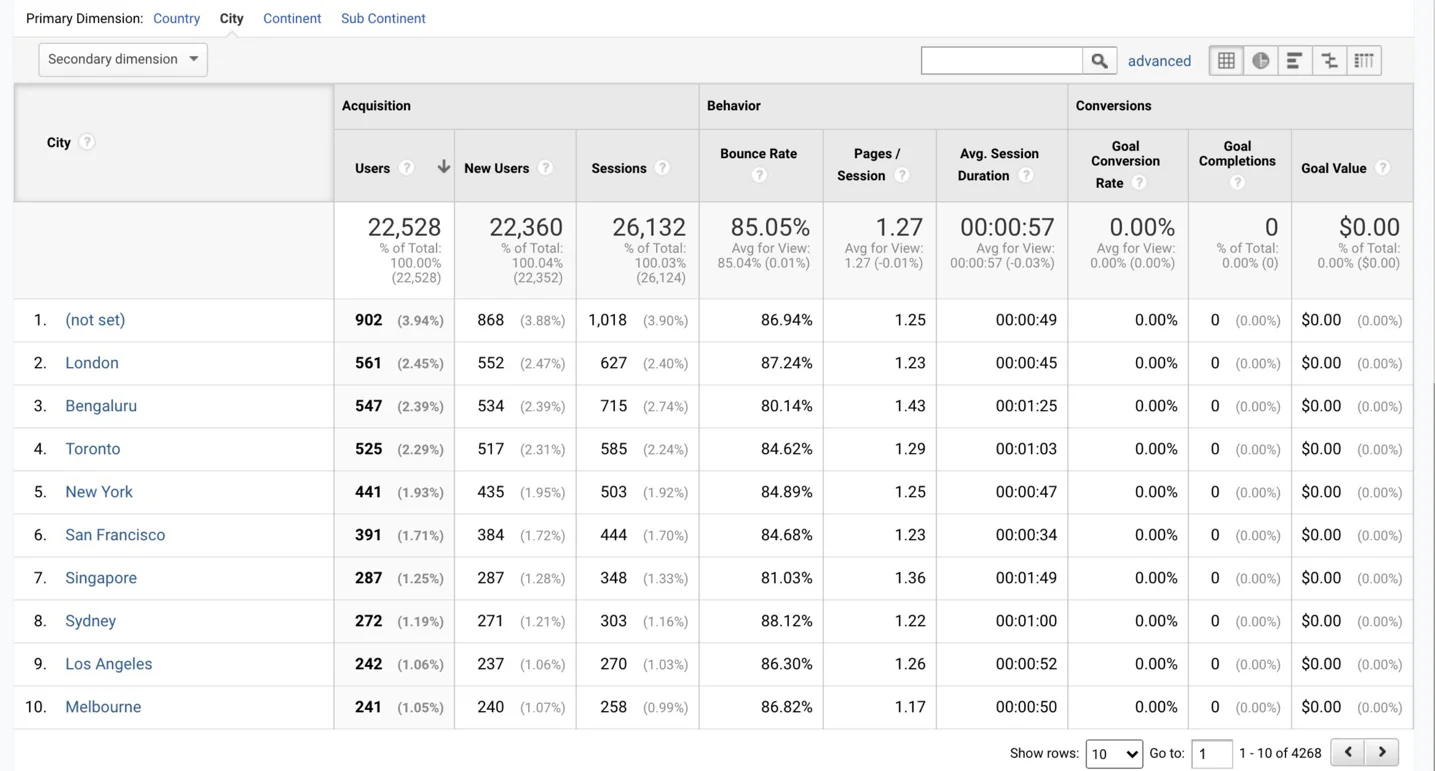Click the search magnifier button
This screenshot has height=771, width=1435.
[x=1098, y=61]
